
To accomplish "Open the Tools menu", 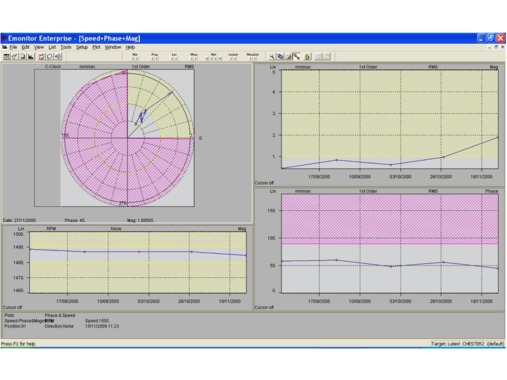I will (x=66, y=47).
